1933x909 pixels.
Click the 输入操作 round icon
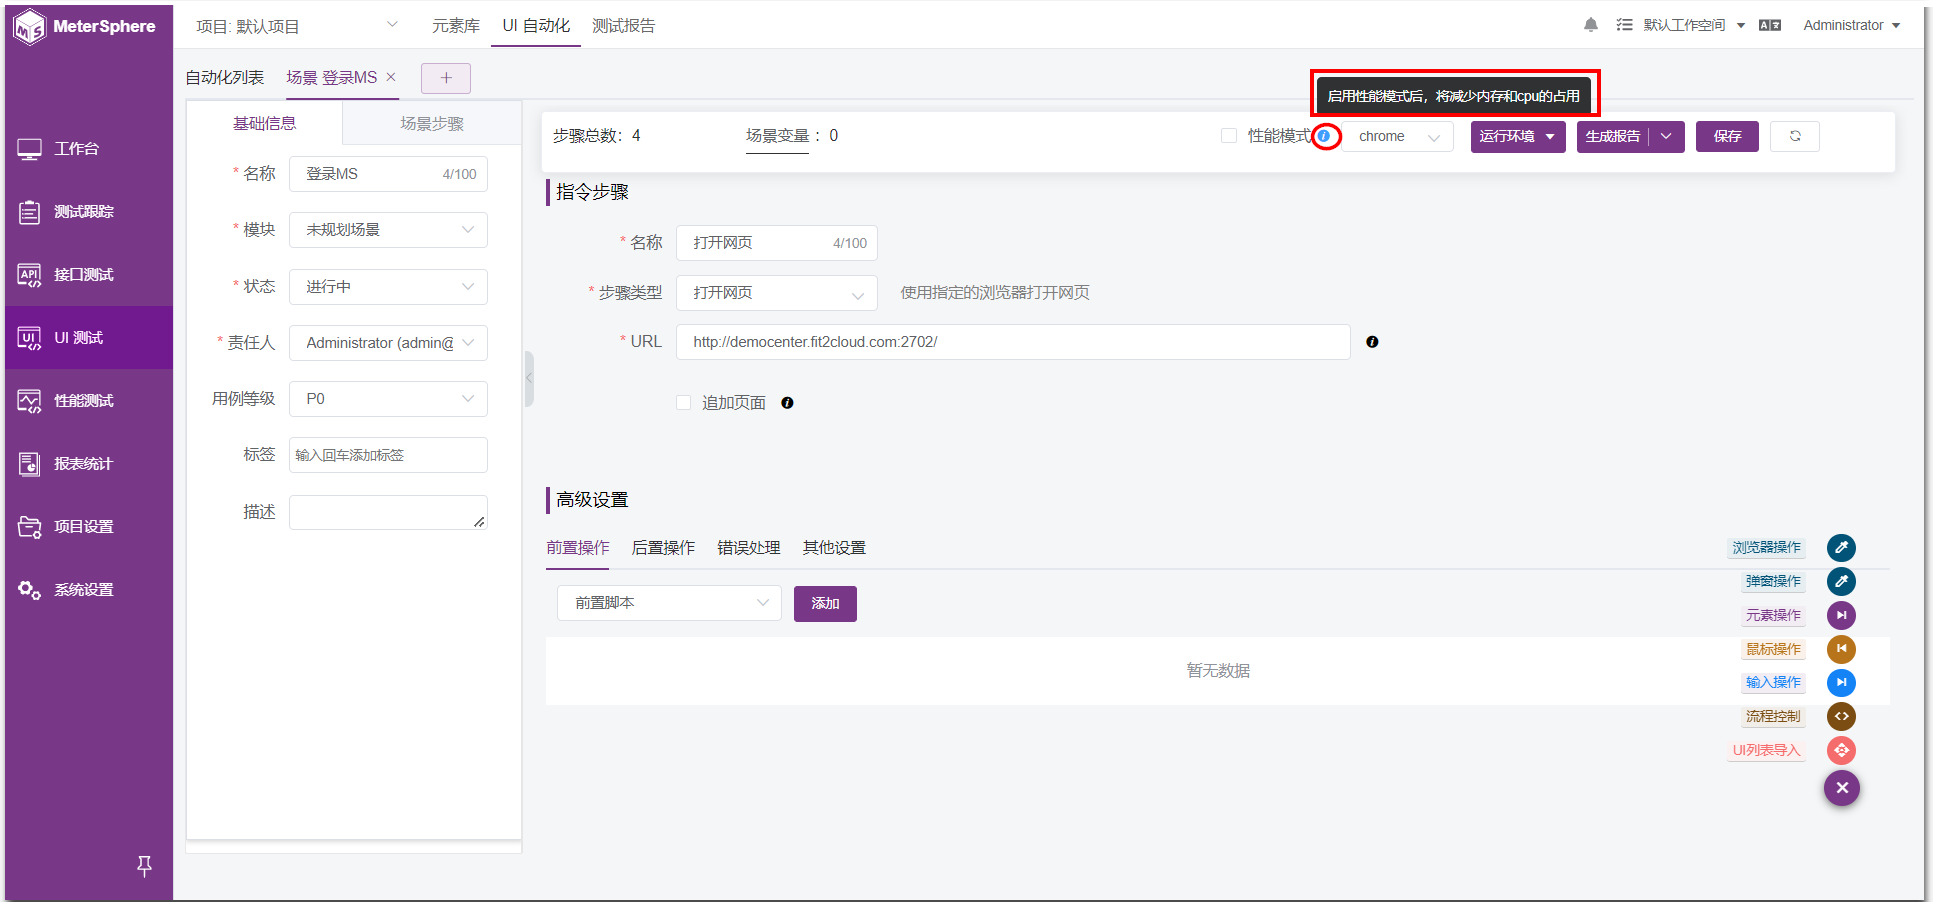[1841, 682]
